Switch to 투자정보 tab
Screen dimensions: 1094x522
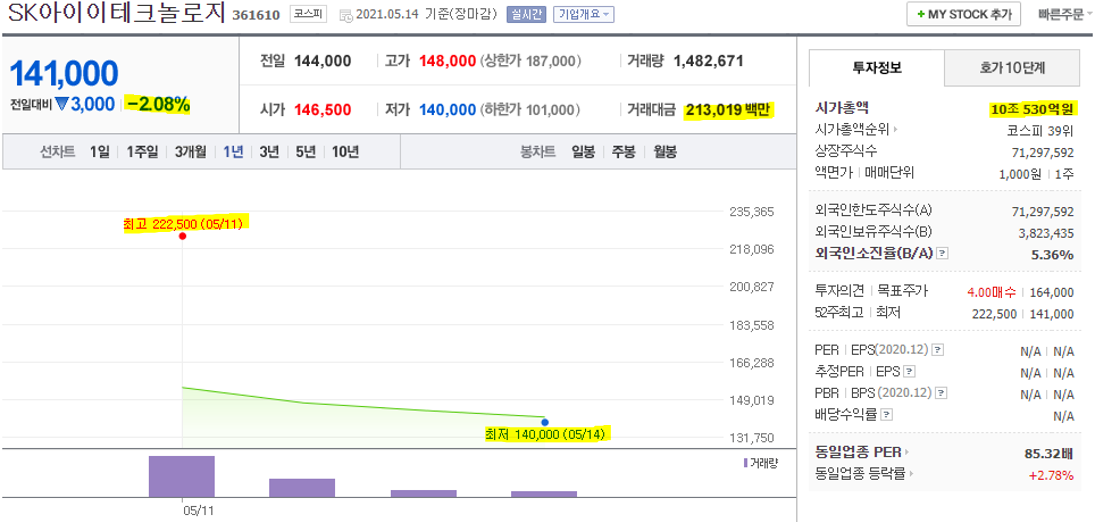tap(876, 68)
